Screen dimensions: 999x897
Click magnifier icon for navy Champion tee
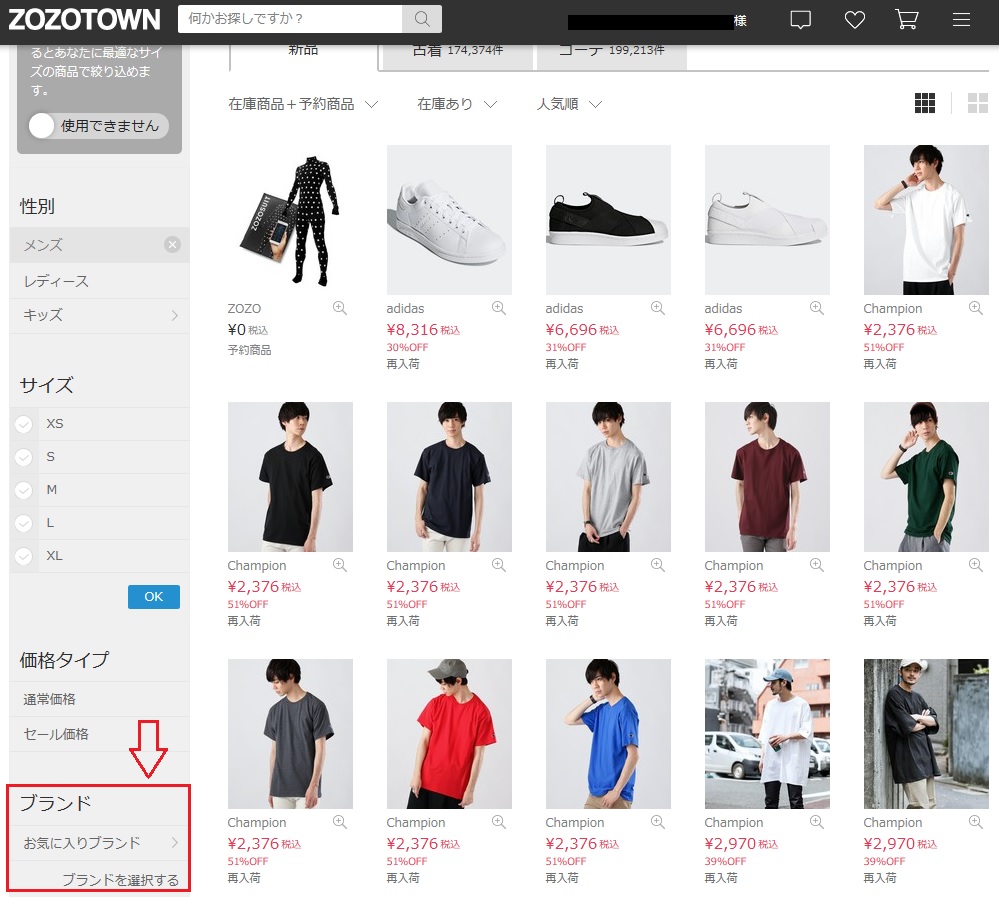click(499, 565)
